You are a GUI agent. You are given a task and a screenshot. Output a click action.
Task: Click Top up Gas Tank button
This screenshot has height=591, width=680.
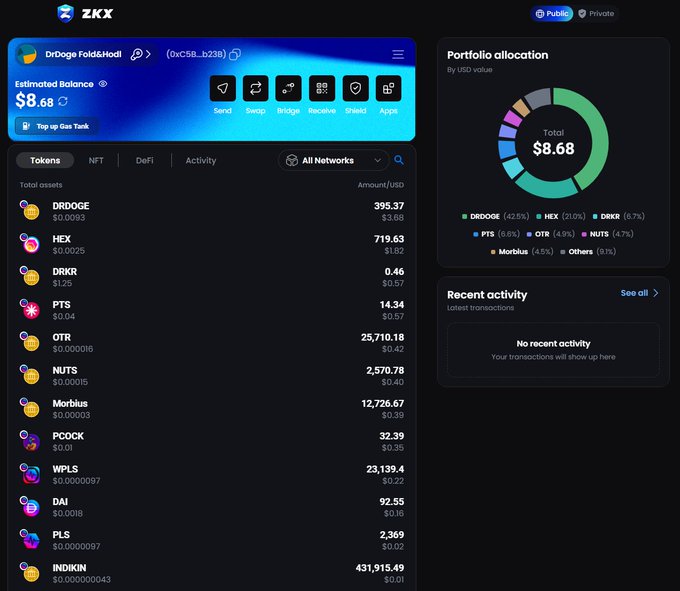57,126
